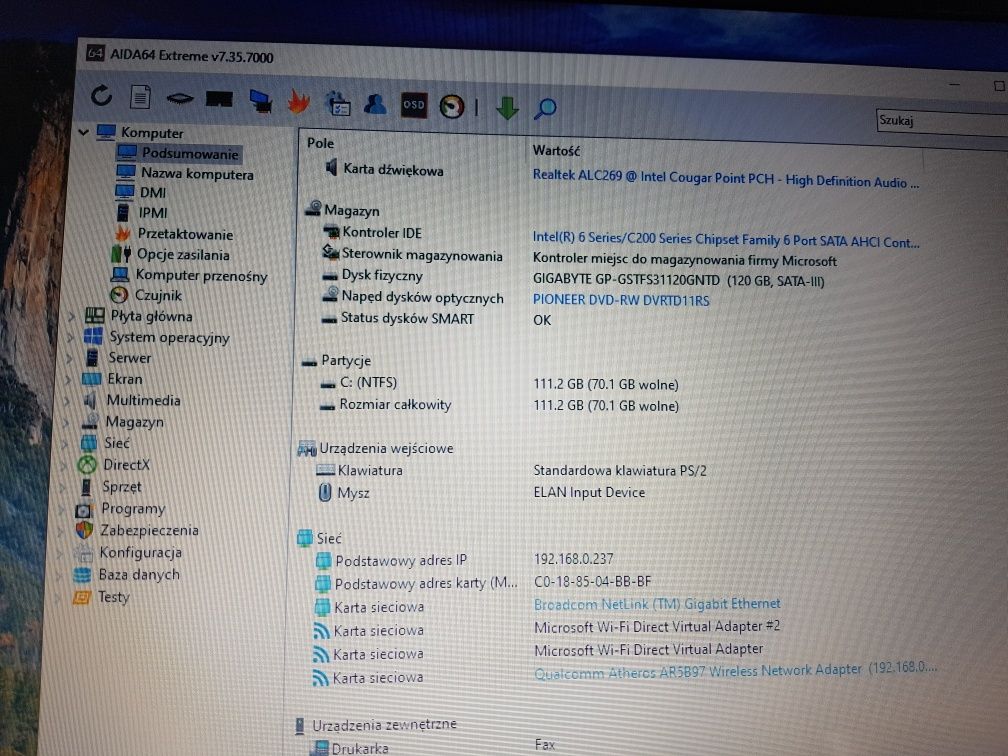
Task: Click the green download arrow icon
Action: click(507, 108)
